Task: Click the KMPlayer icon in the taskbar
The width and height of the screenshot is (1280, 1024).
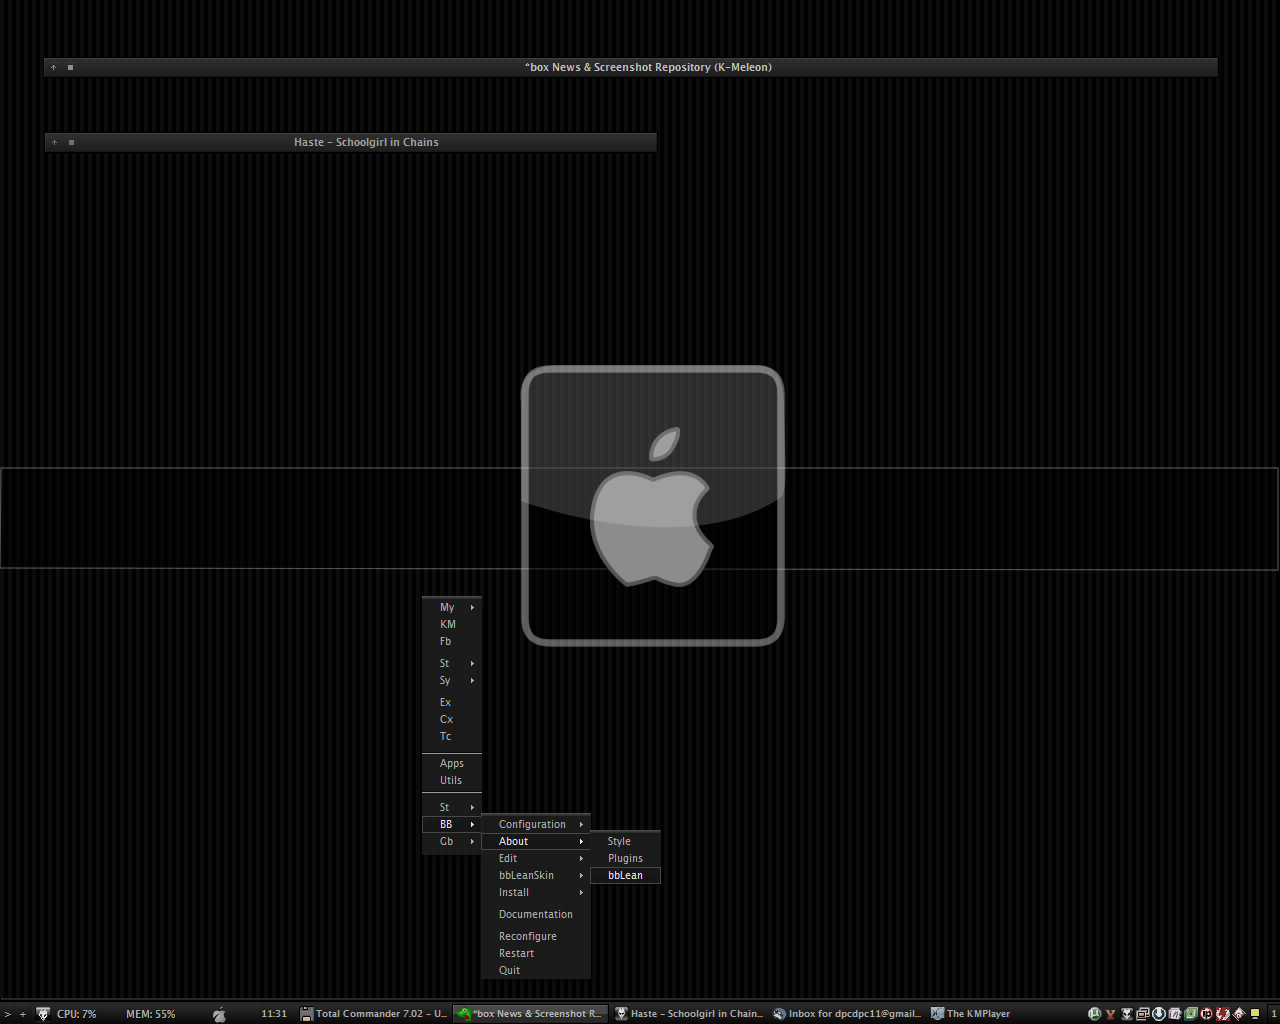Action: click(937, 1013)
